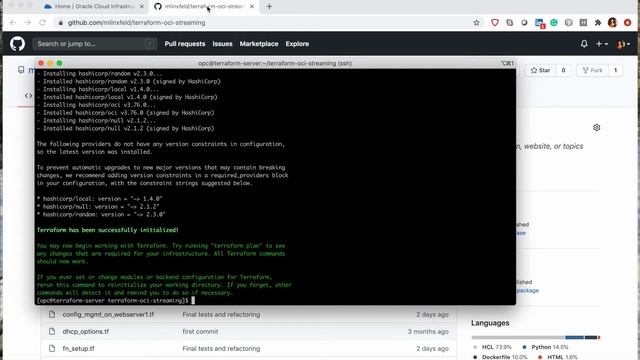
Task: Open the gray shield extension icon
Action: point(569,23)
